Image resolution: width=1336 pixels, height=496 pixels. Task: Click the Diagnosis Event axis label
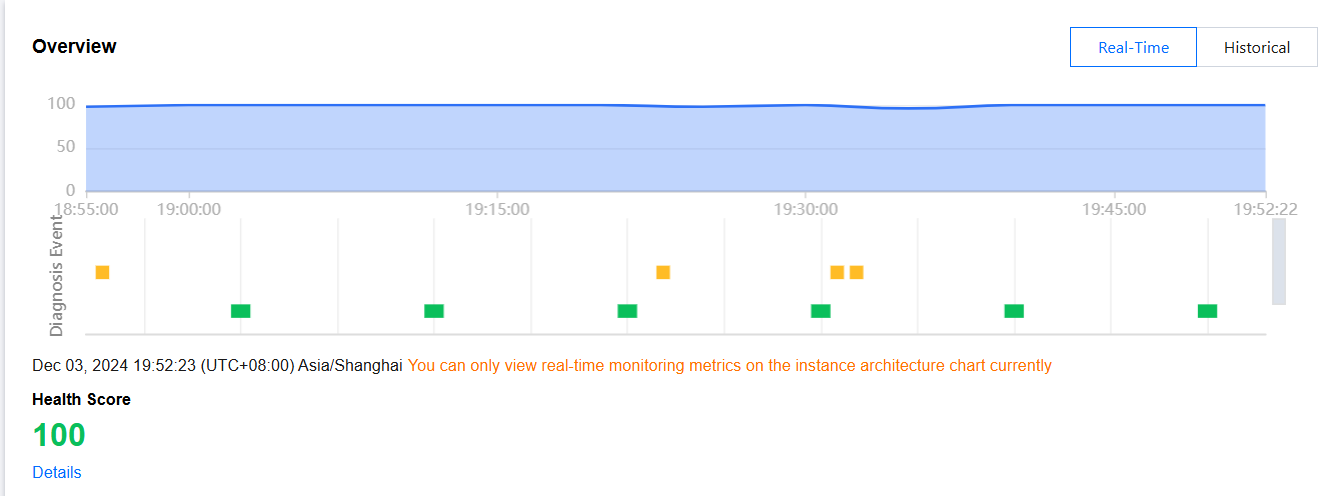pyautogui.click(x=57, y=275)
